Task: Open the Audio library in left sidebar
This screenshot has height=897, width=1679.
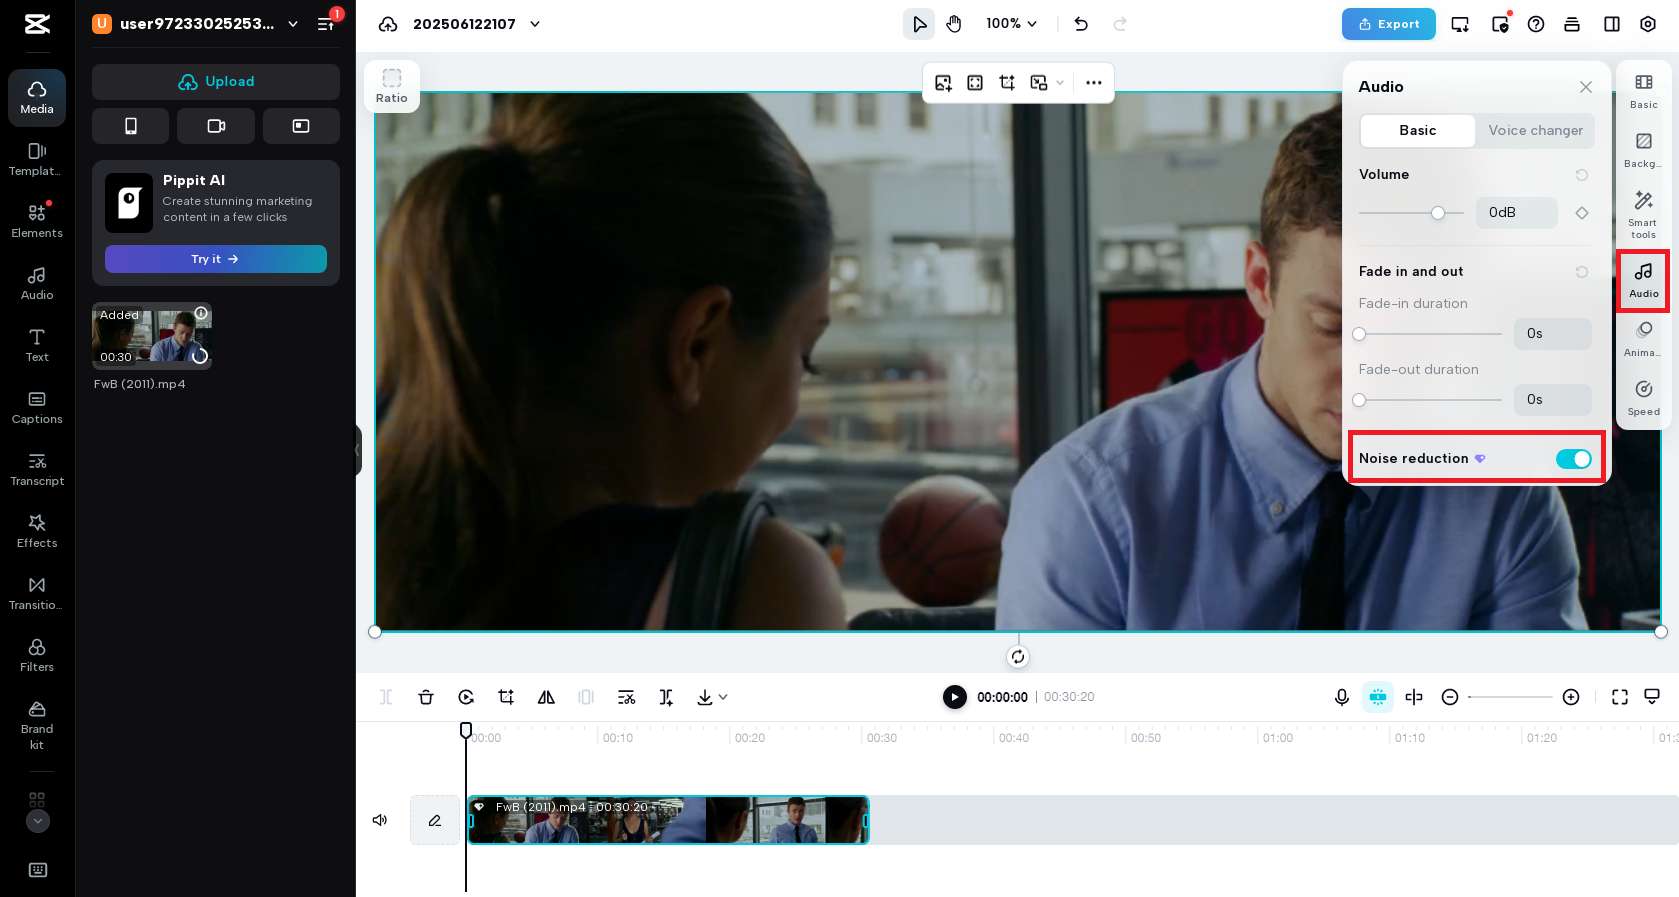Action: coord(37,283)
